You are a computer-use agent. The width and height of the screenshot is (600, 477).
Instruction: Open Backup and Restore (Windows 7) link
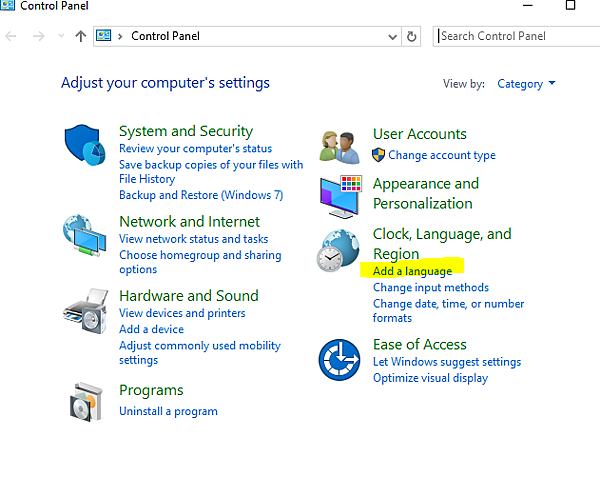pos(201,195)
